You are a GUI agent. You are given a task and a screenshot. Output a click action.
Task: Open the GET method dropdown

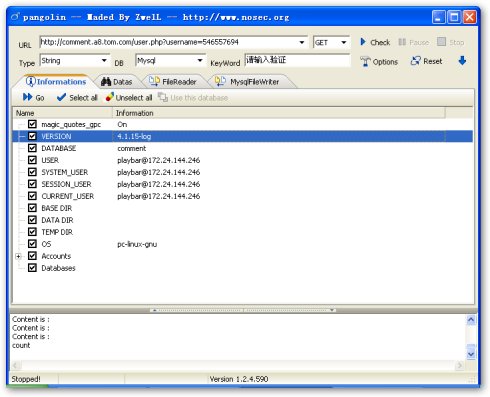[x=344, y=42]
